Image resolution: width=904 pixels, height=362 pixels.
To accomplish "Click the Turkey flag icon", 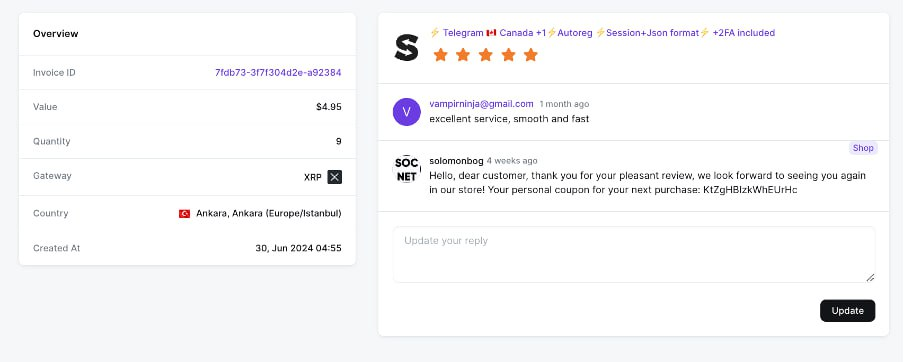I will point(184,214).
